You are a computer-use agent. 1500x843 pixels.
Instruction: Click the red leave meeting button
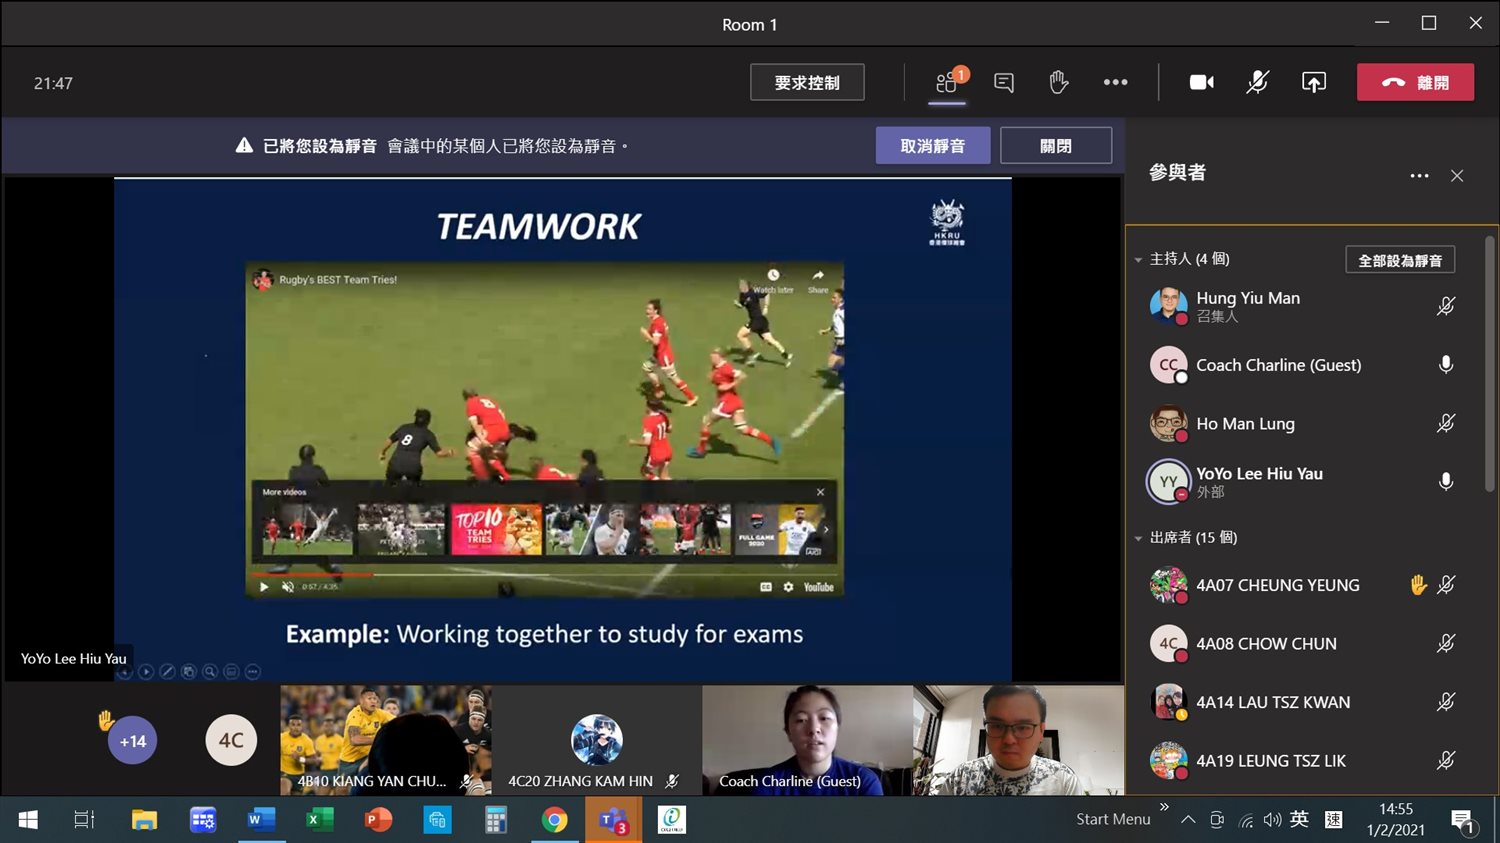click(x=1415, y=82)
